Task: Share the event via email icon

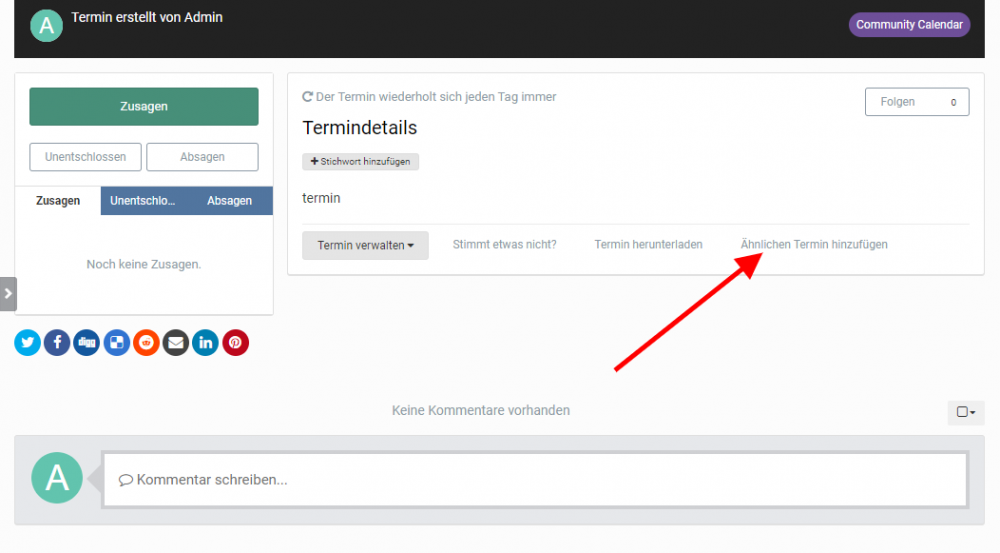Action: pos(176,343)
